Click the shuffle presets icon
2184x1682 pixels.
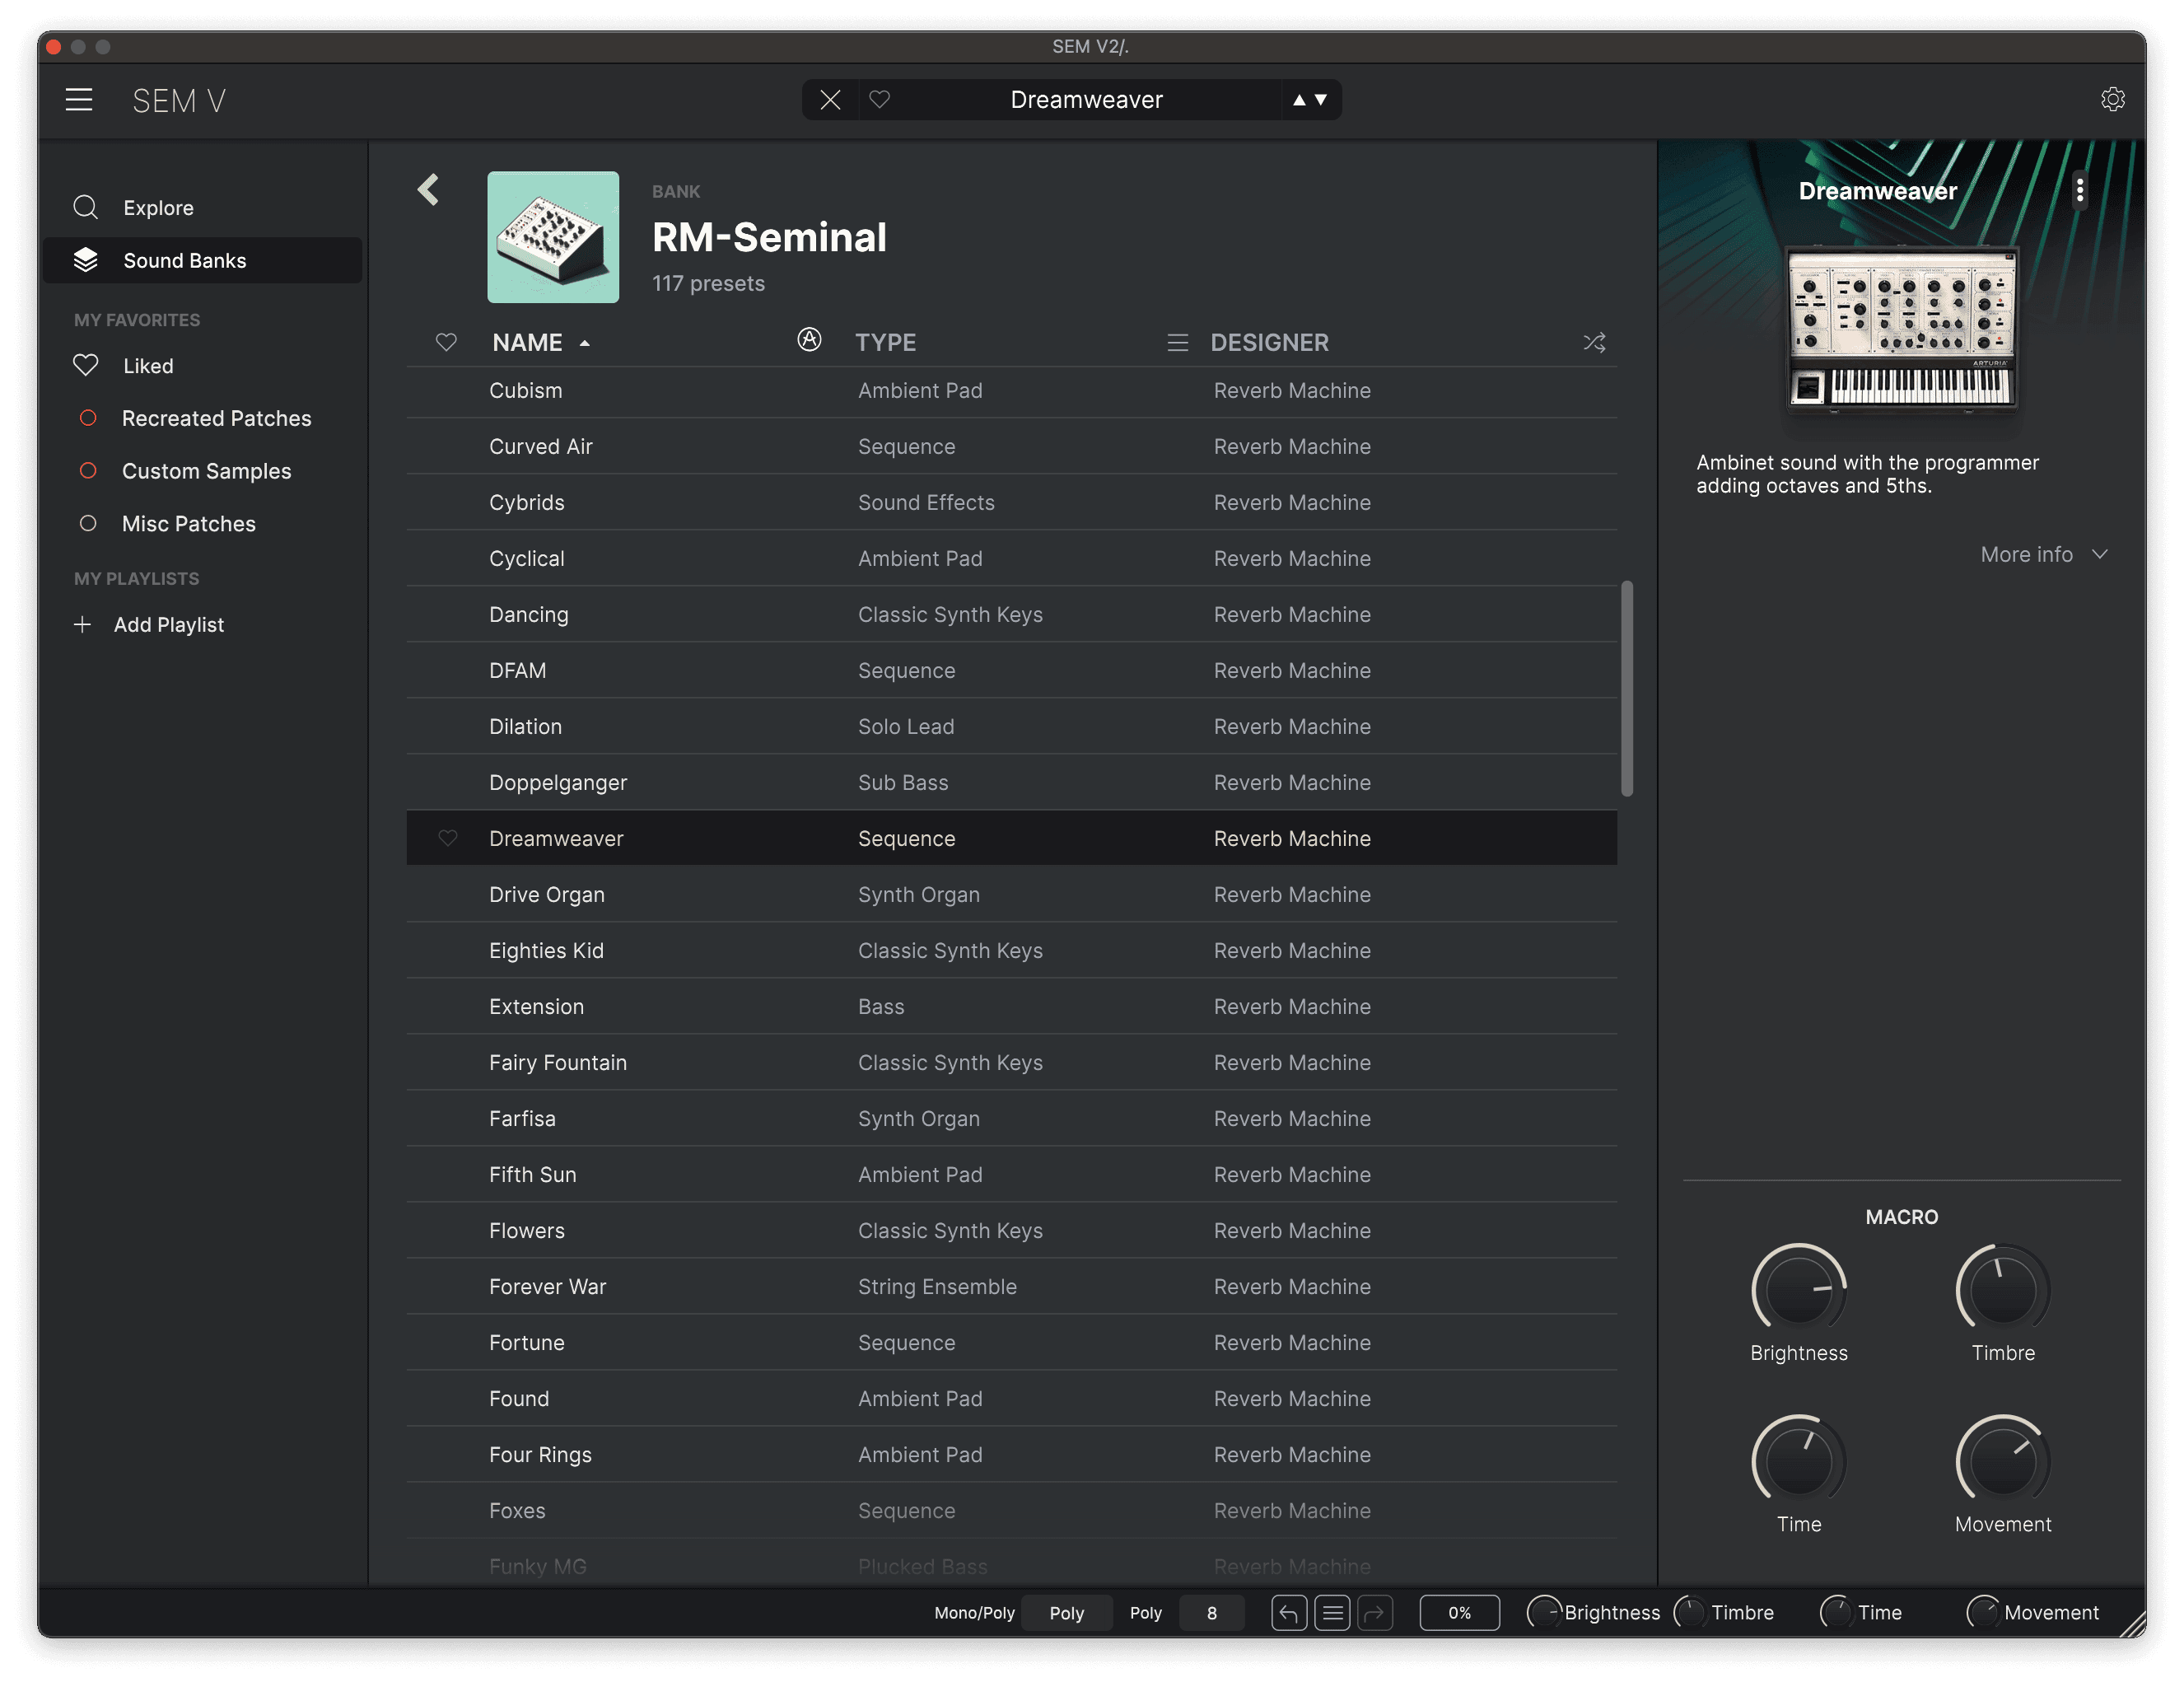(x=1594, y=343)
